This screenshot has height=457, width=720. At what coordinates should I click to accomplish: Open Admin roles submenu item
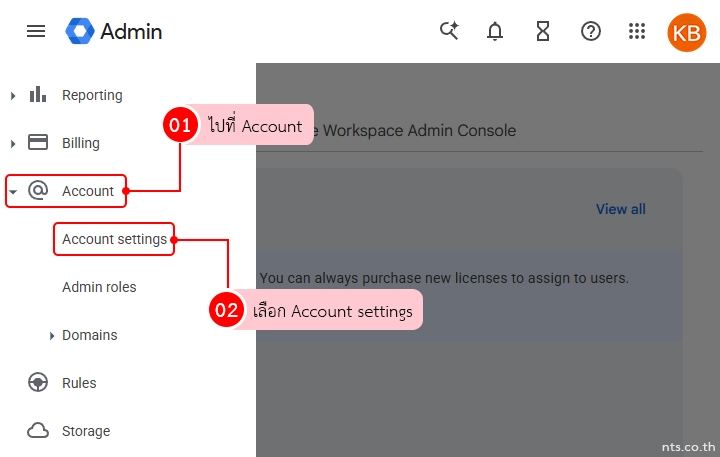pos(99,287)
